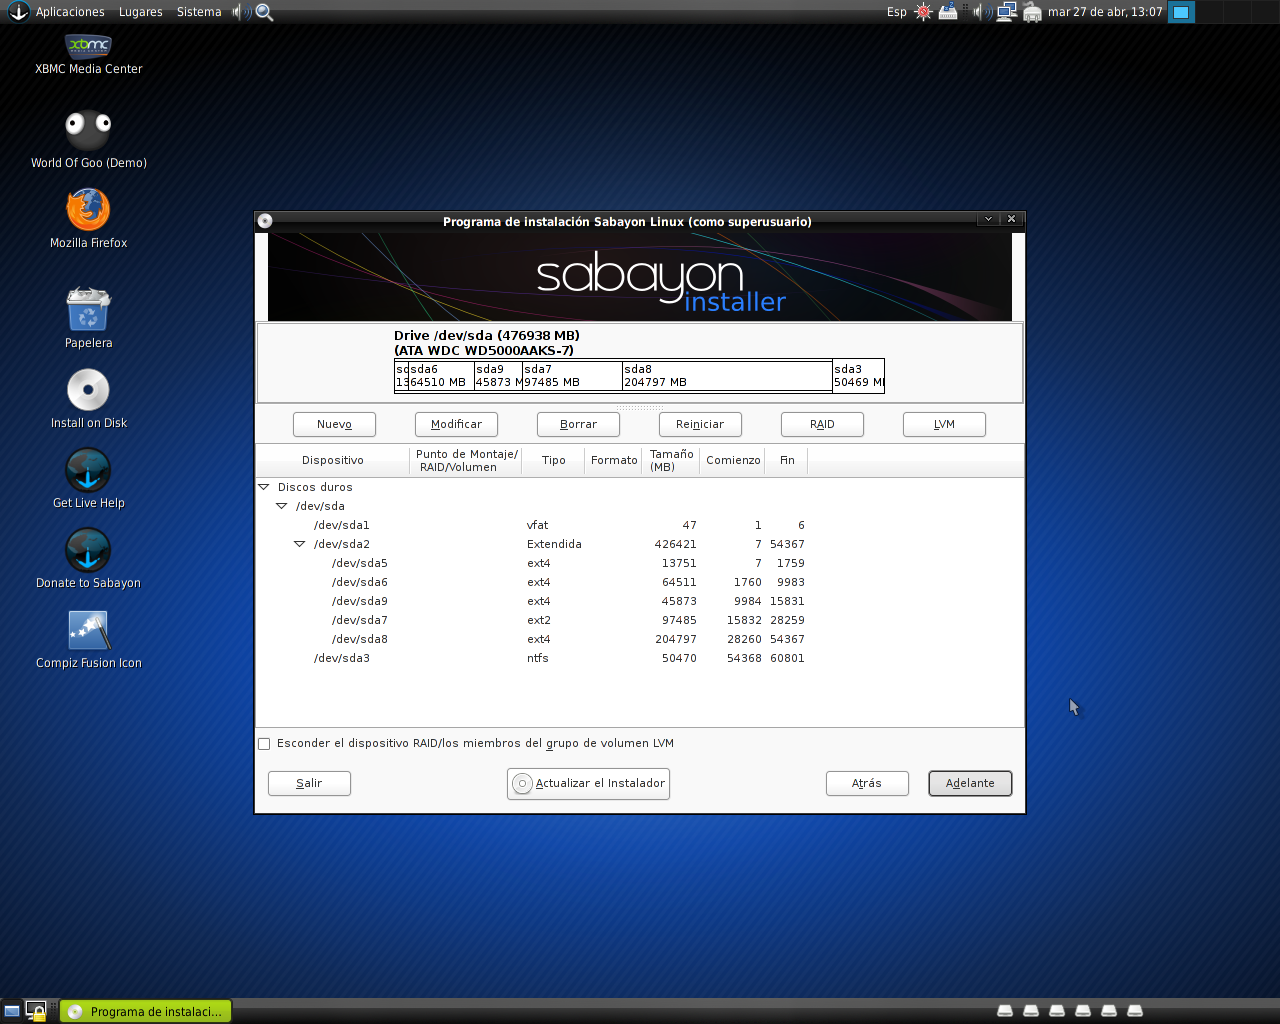Image resolution: width=1280 pixels, height=1024 pixels.
Task: Select the /dev/sda9 partition row
Action: click(640, 601)
